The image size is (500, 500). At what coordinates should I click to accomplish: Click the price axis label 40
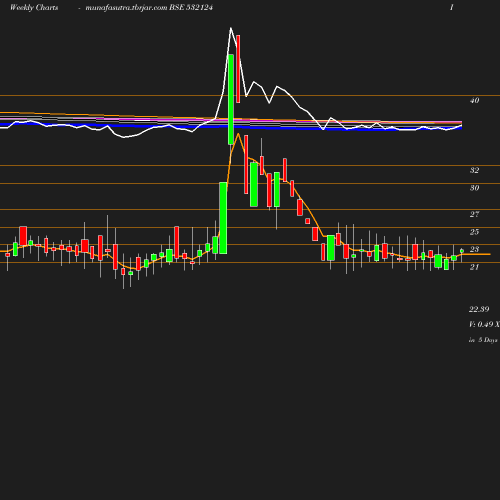[x=474, y=100]
